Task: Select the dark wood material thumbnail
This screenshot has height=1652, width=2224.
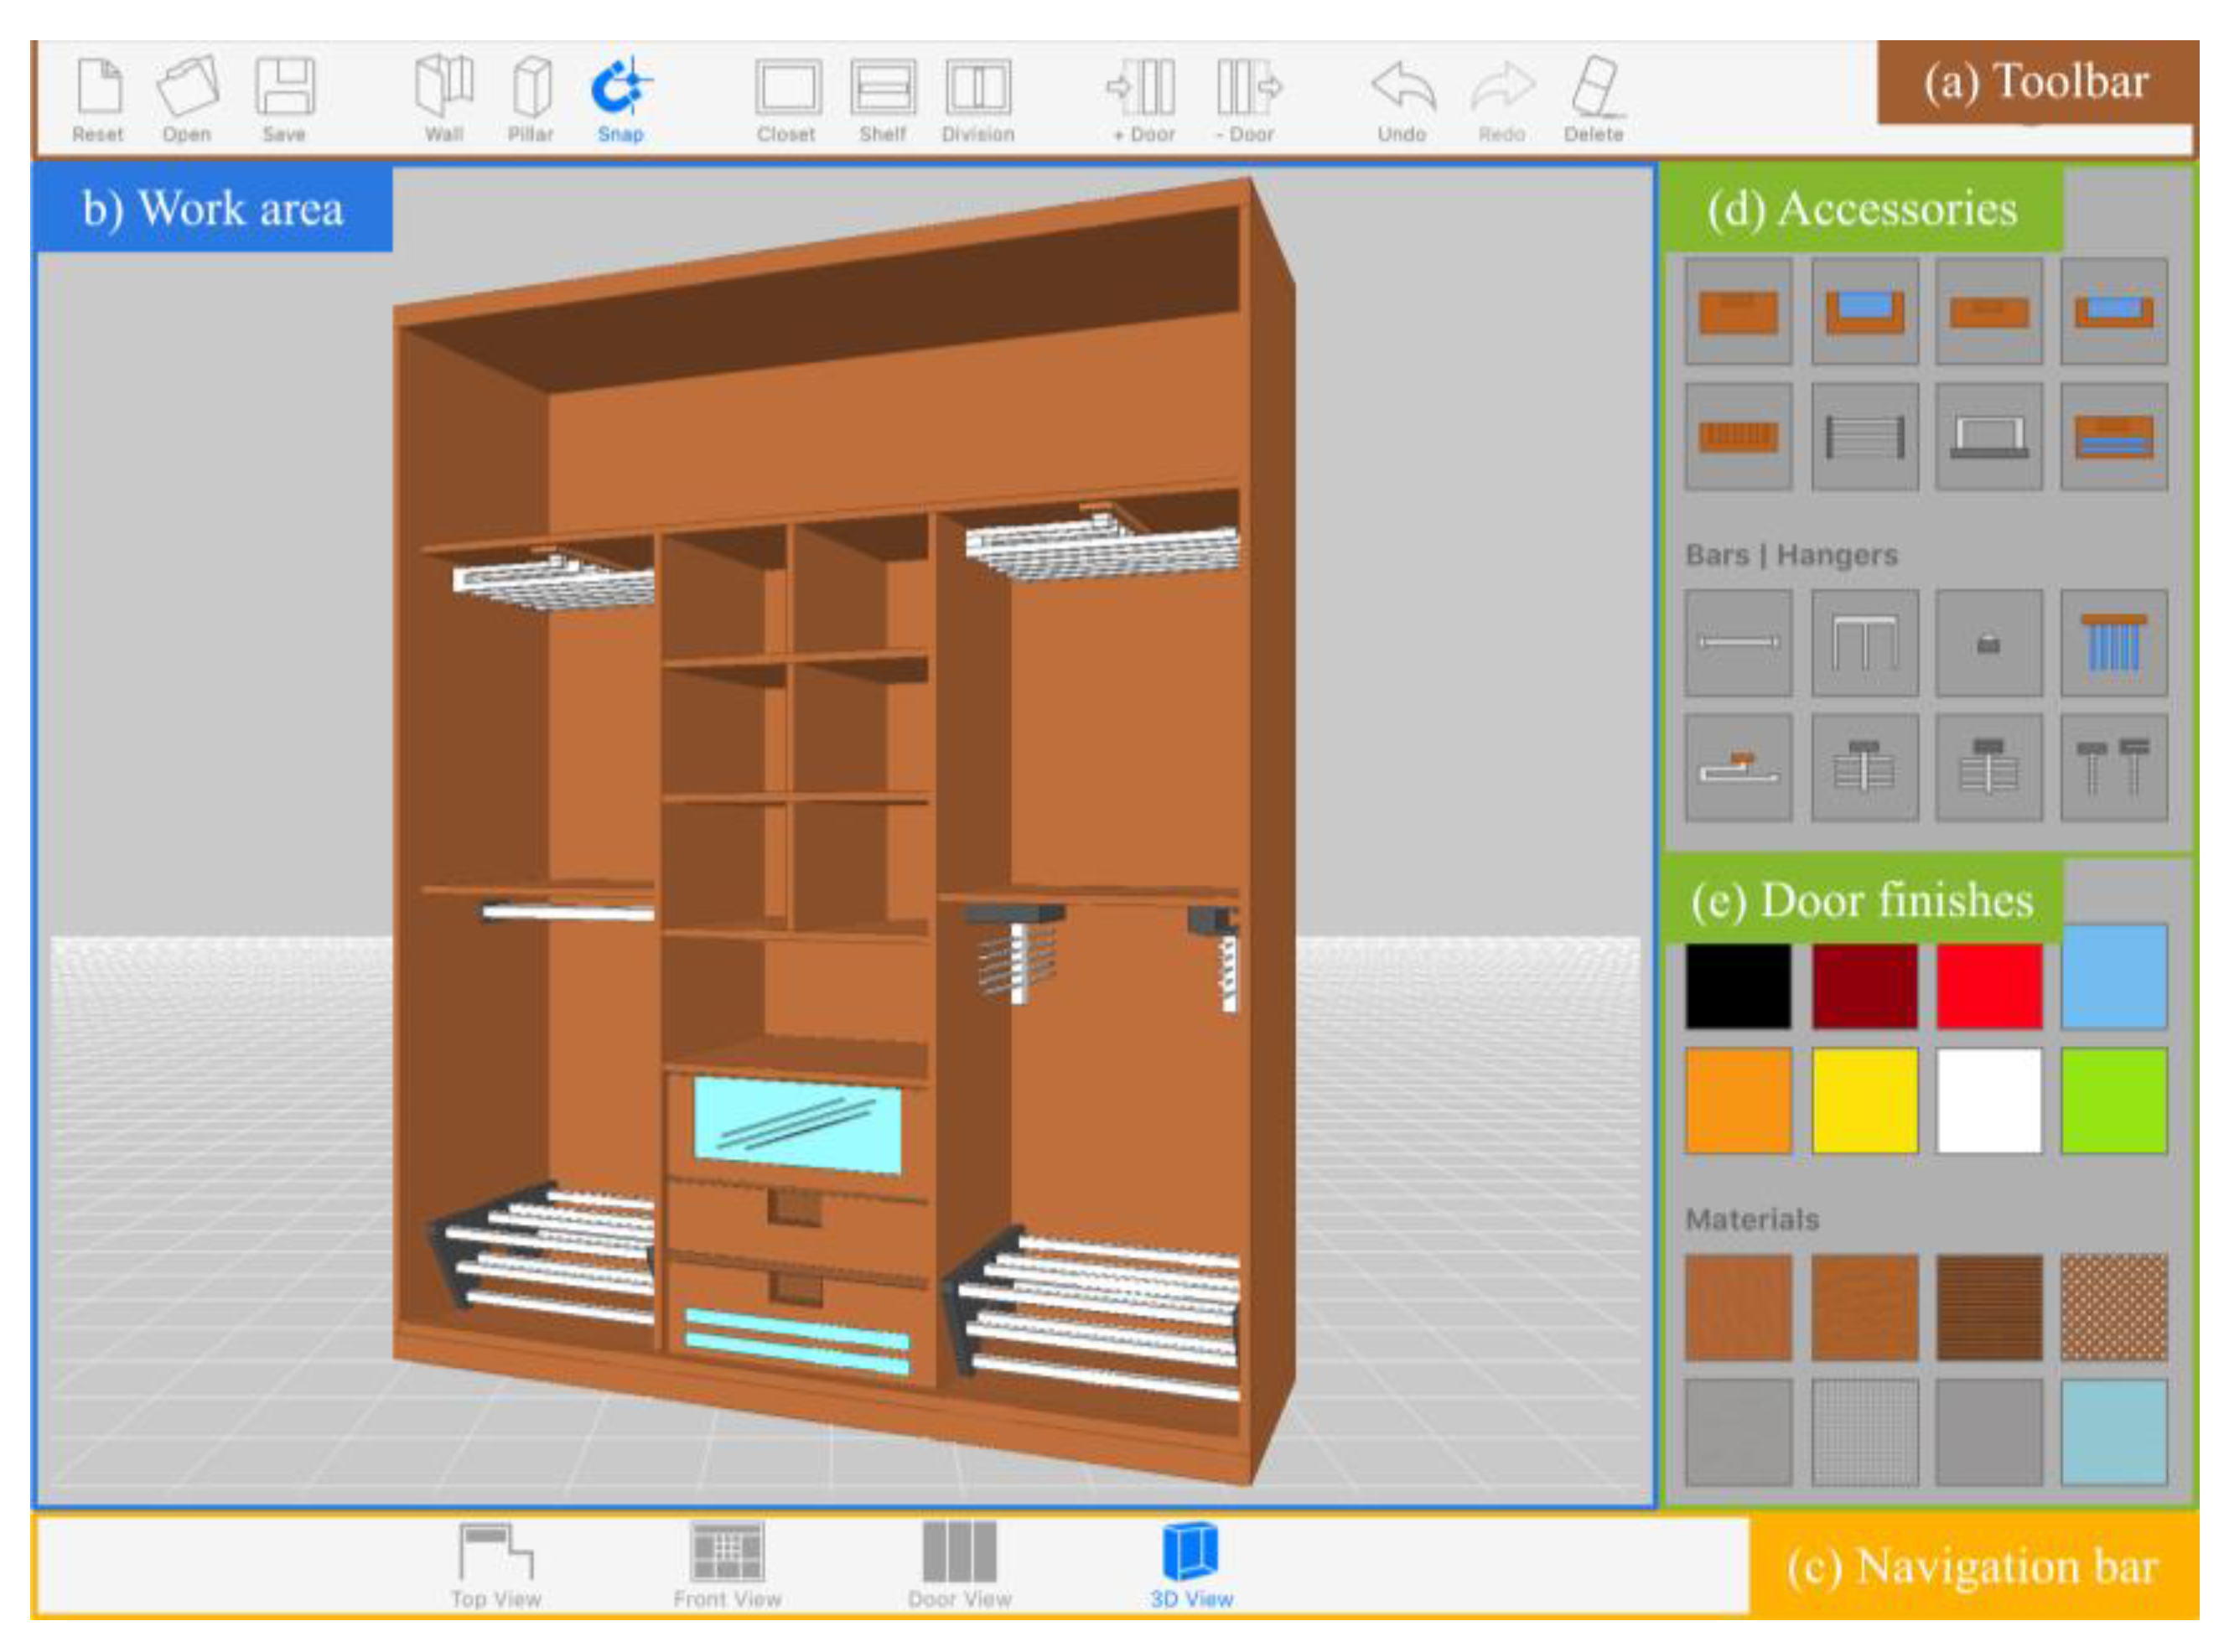Action: click(1989, 1307)
